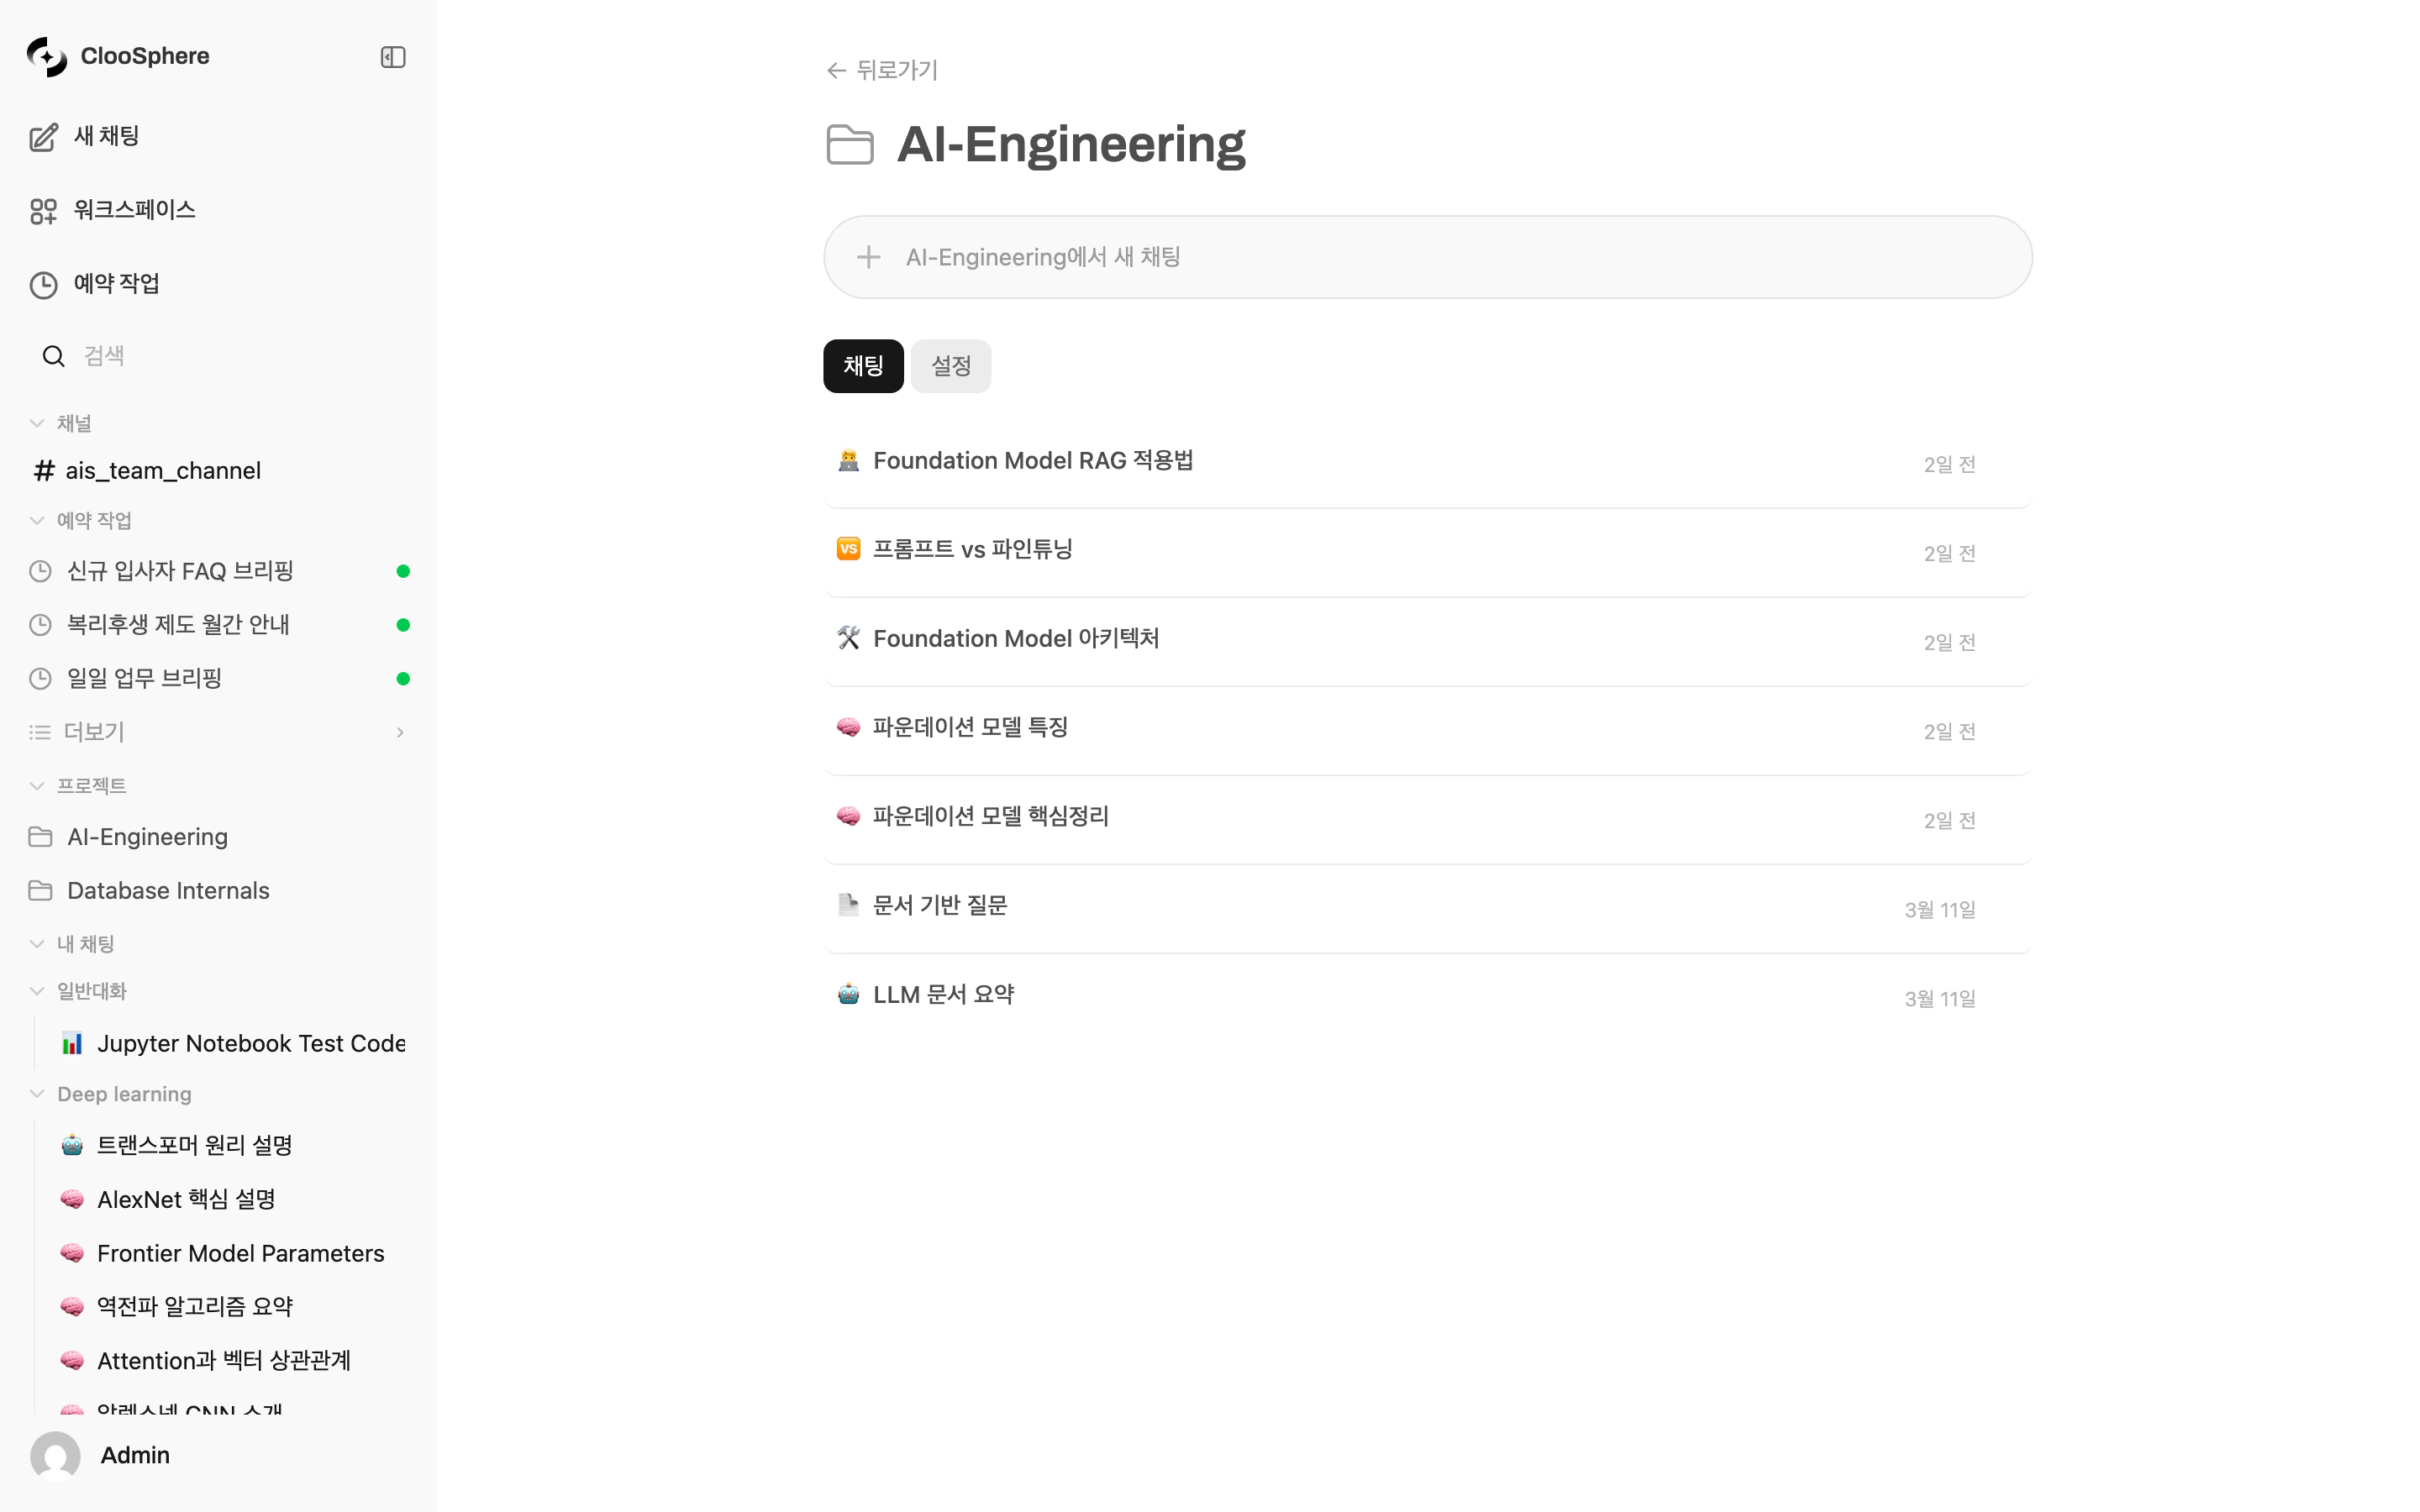Click the 뒤로가기 back link
The width and height of the screenshot is (2420, 1512).
[x=881, y=70]
